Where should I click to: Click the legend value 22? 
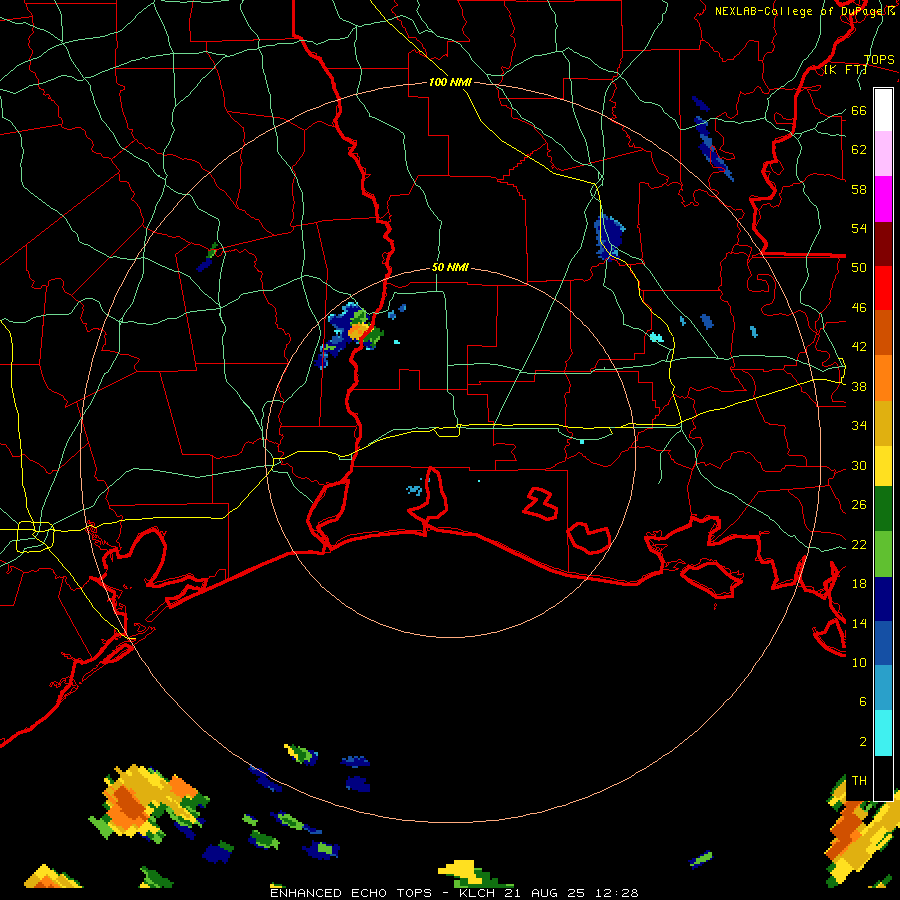tap(859, 544)
